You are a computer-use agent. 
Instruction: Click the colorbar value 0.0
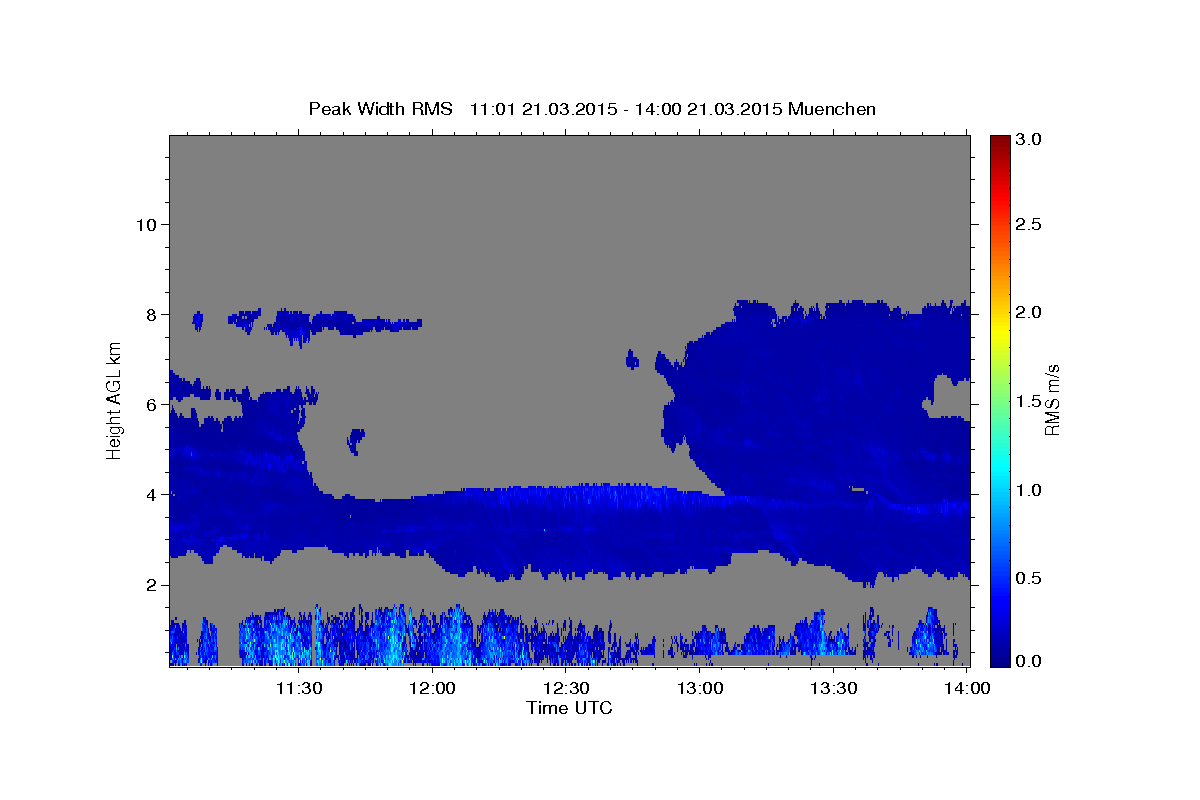[1030, 662]
